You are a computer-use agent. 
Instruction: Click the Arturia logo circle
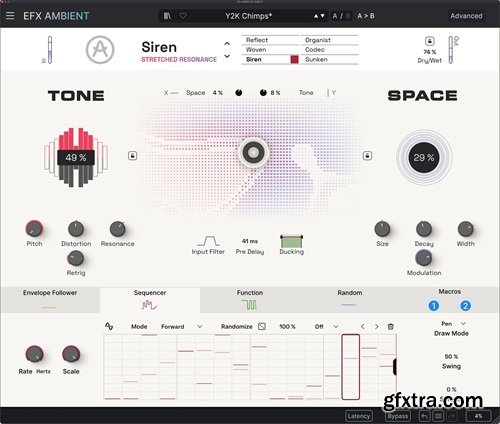100,50
